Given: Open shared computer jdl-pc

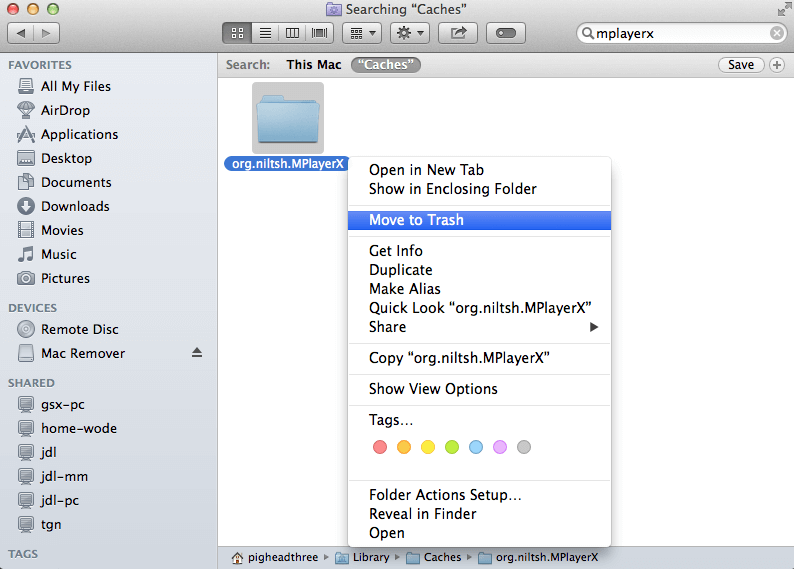Looking at the screenshot, I should coord(60,500).
